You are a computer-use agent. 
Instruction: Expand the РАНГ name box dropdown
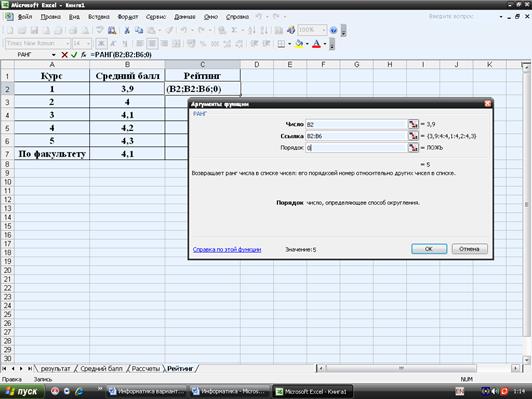[54, 55]
